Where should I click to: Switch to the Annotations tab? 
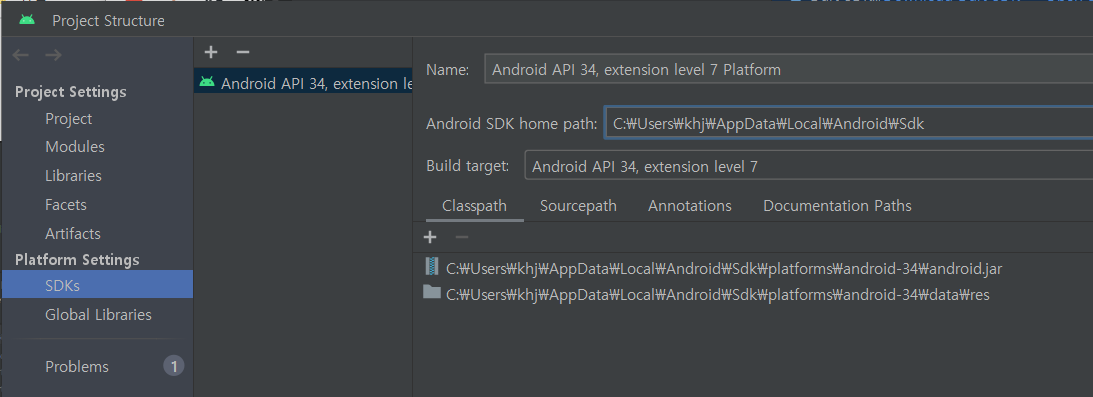[689, 206]
